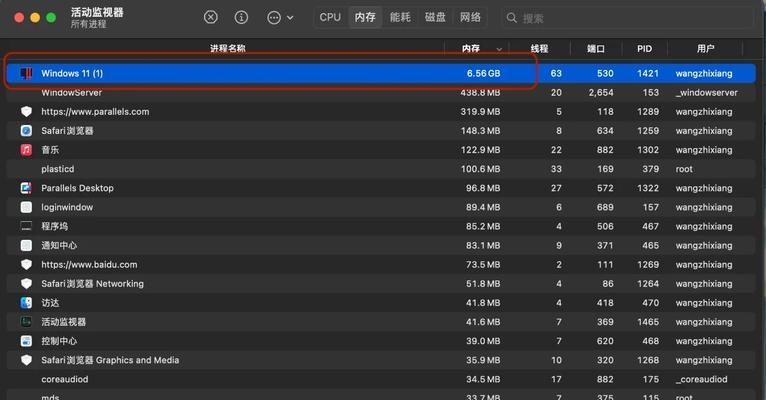Sort by 进程名称 column header

tap(228, 48)
